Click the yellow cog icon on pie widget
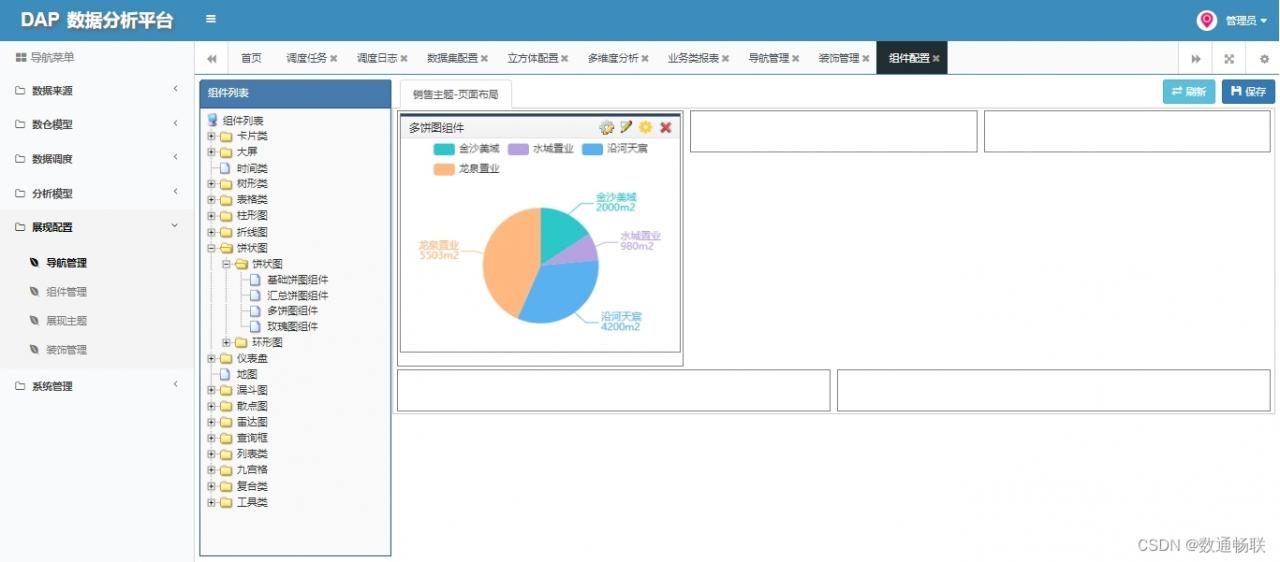 (x=646, y=127)
